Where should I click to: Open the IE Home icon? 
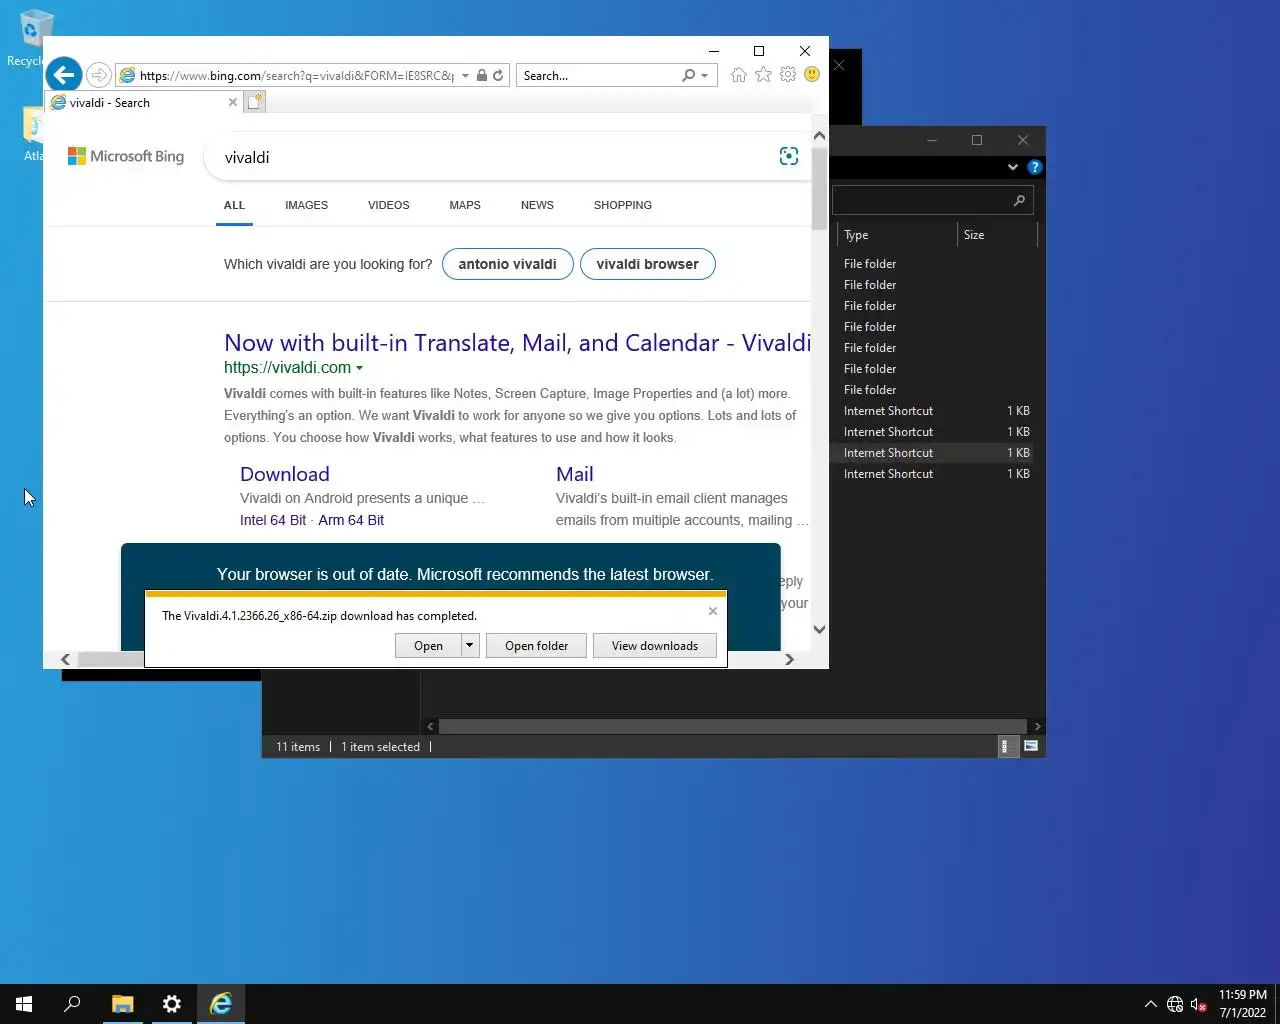[x=738, y=75]
